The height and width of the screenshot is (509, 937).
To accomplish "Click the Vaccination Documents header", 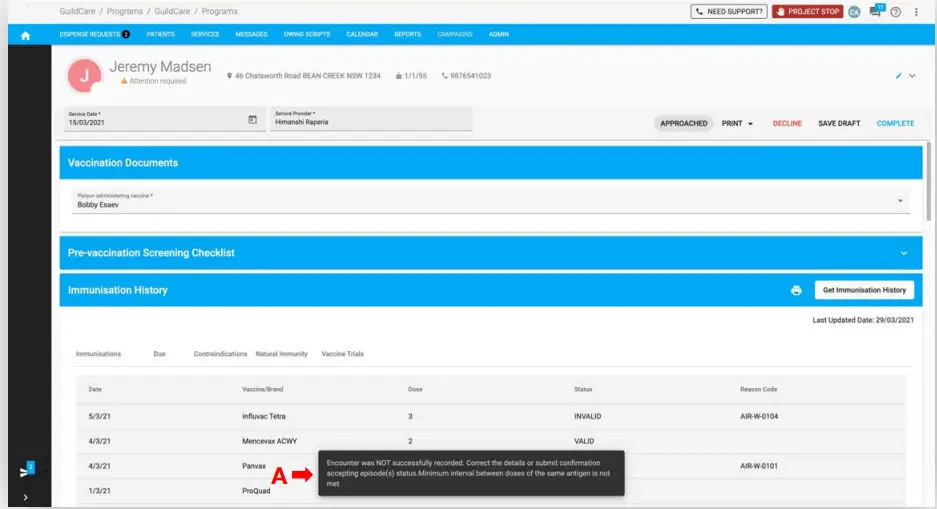I will pyautogui.click(x=491, y=163).
